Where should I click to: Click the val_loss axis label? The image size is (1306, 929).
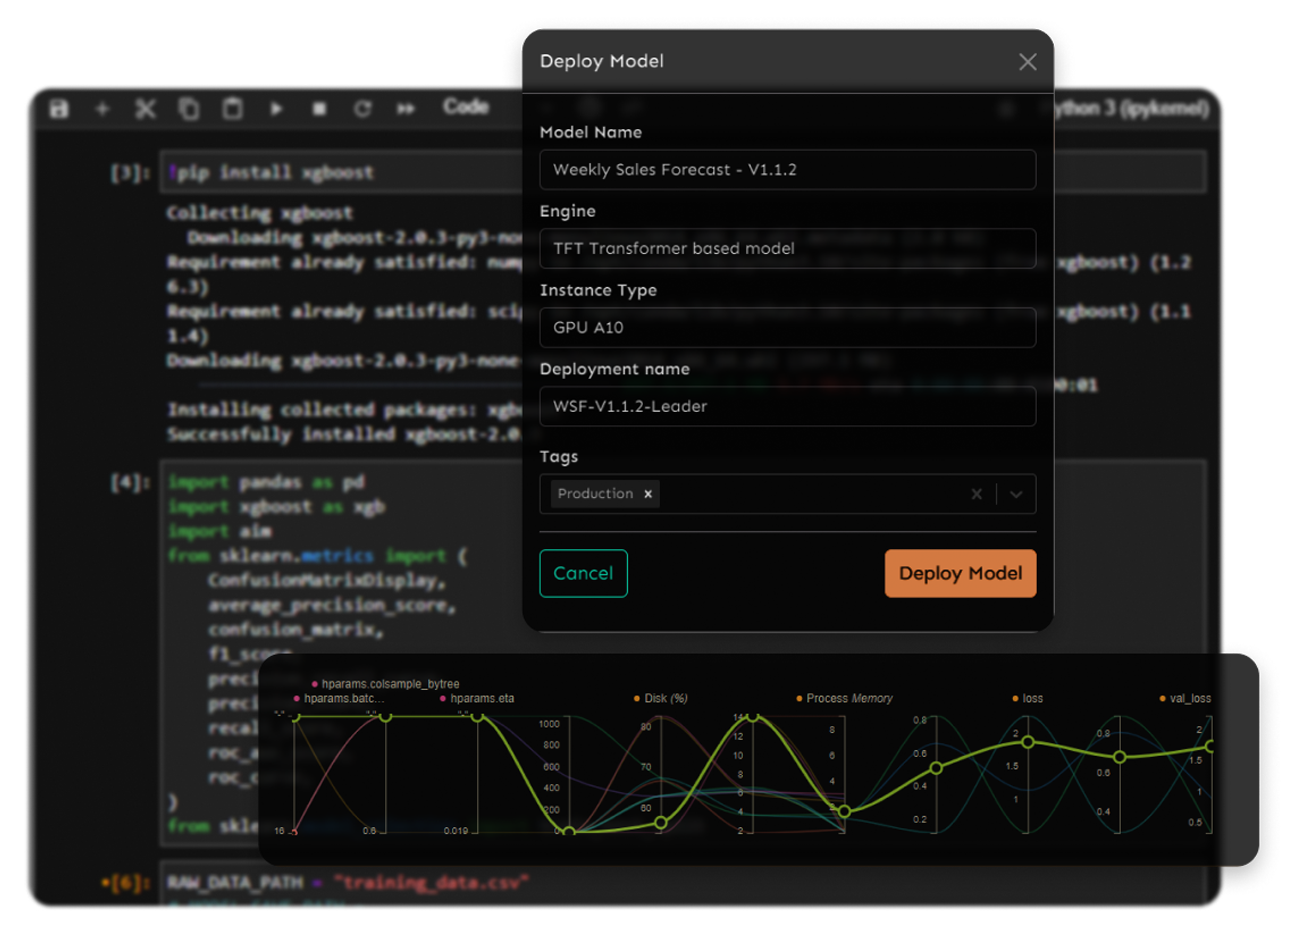click(1190, 698)
